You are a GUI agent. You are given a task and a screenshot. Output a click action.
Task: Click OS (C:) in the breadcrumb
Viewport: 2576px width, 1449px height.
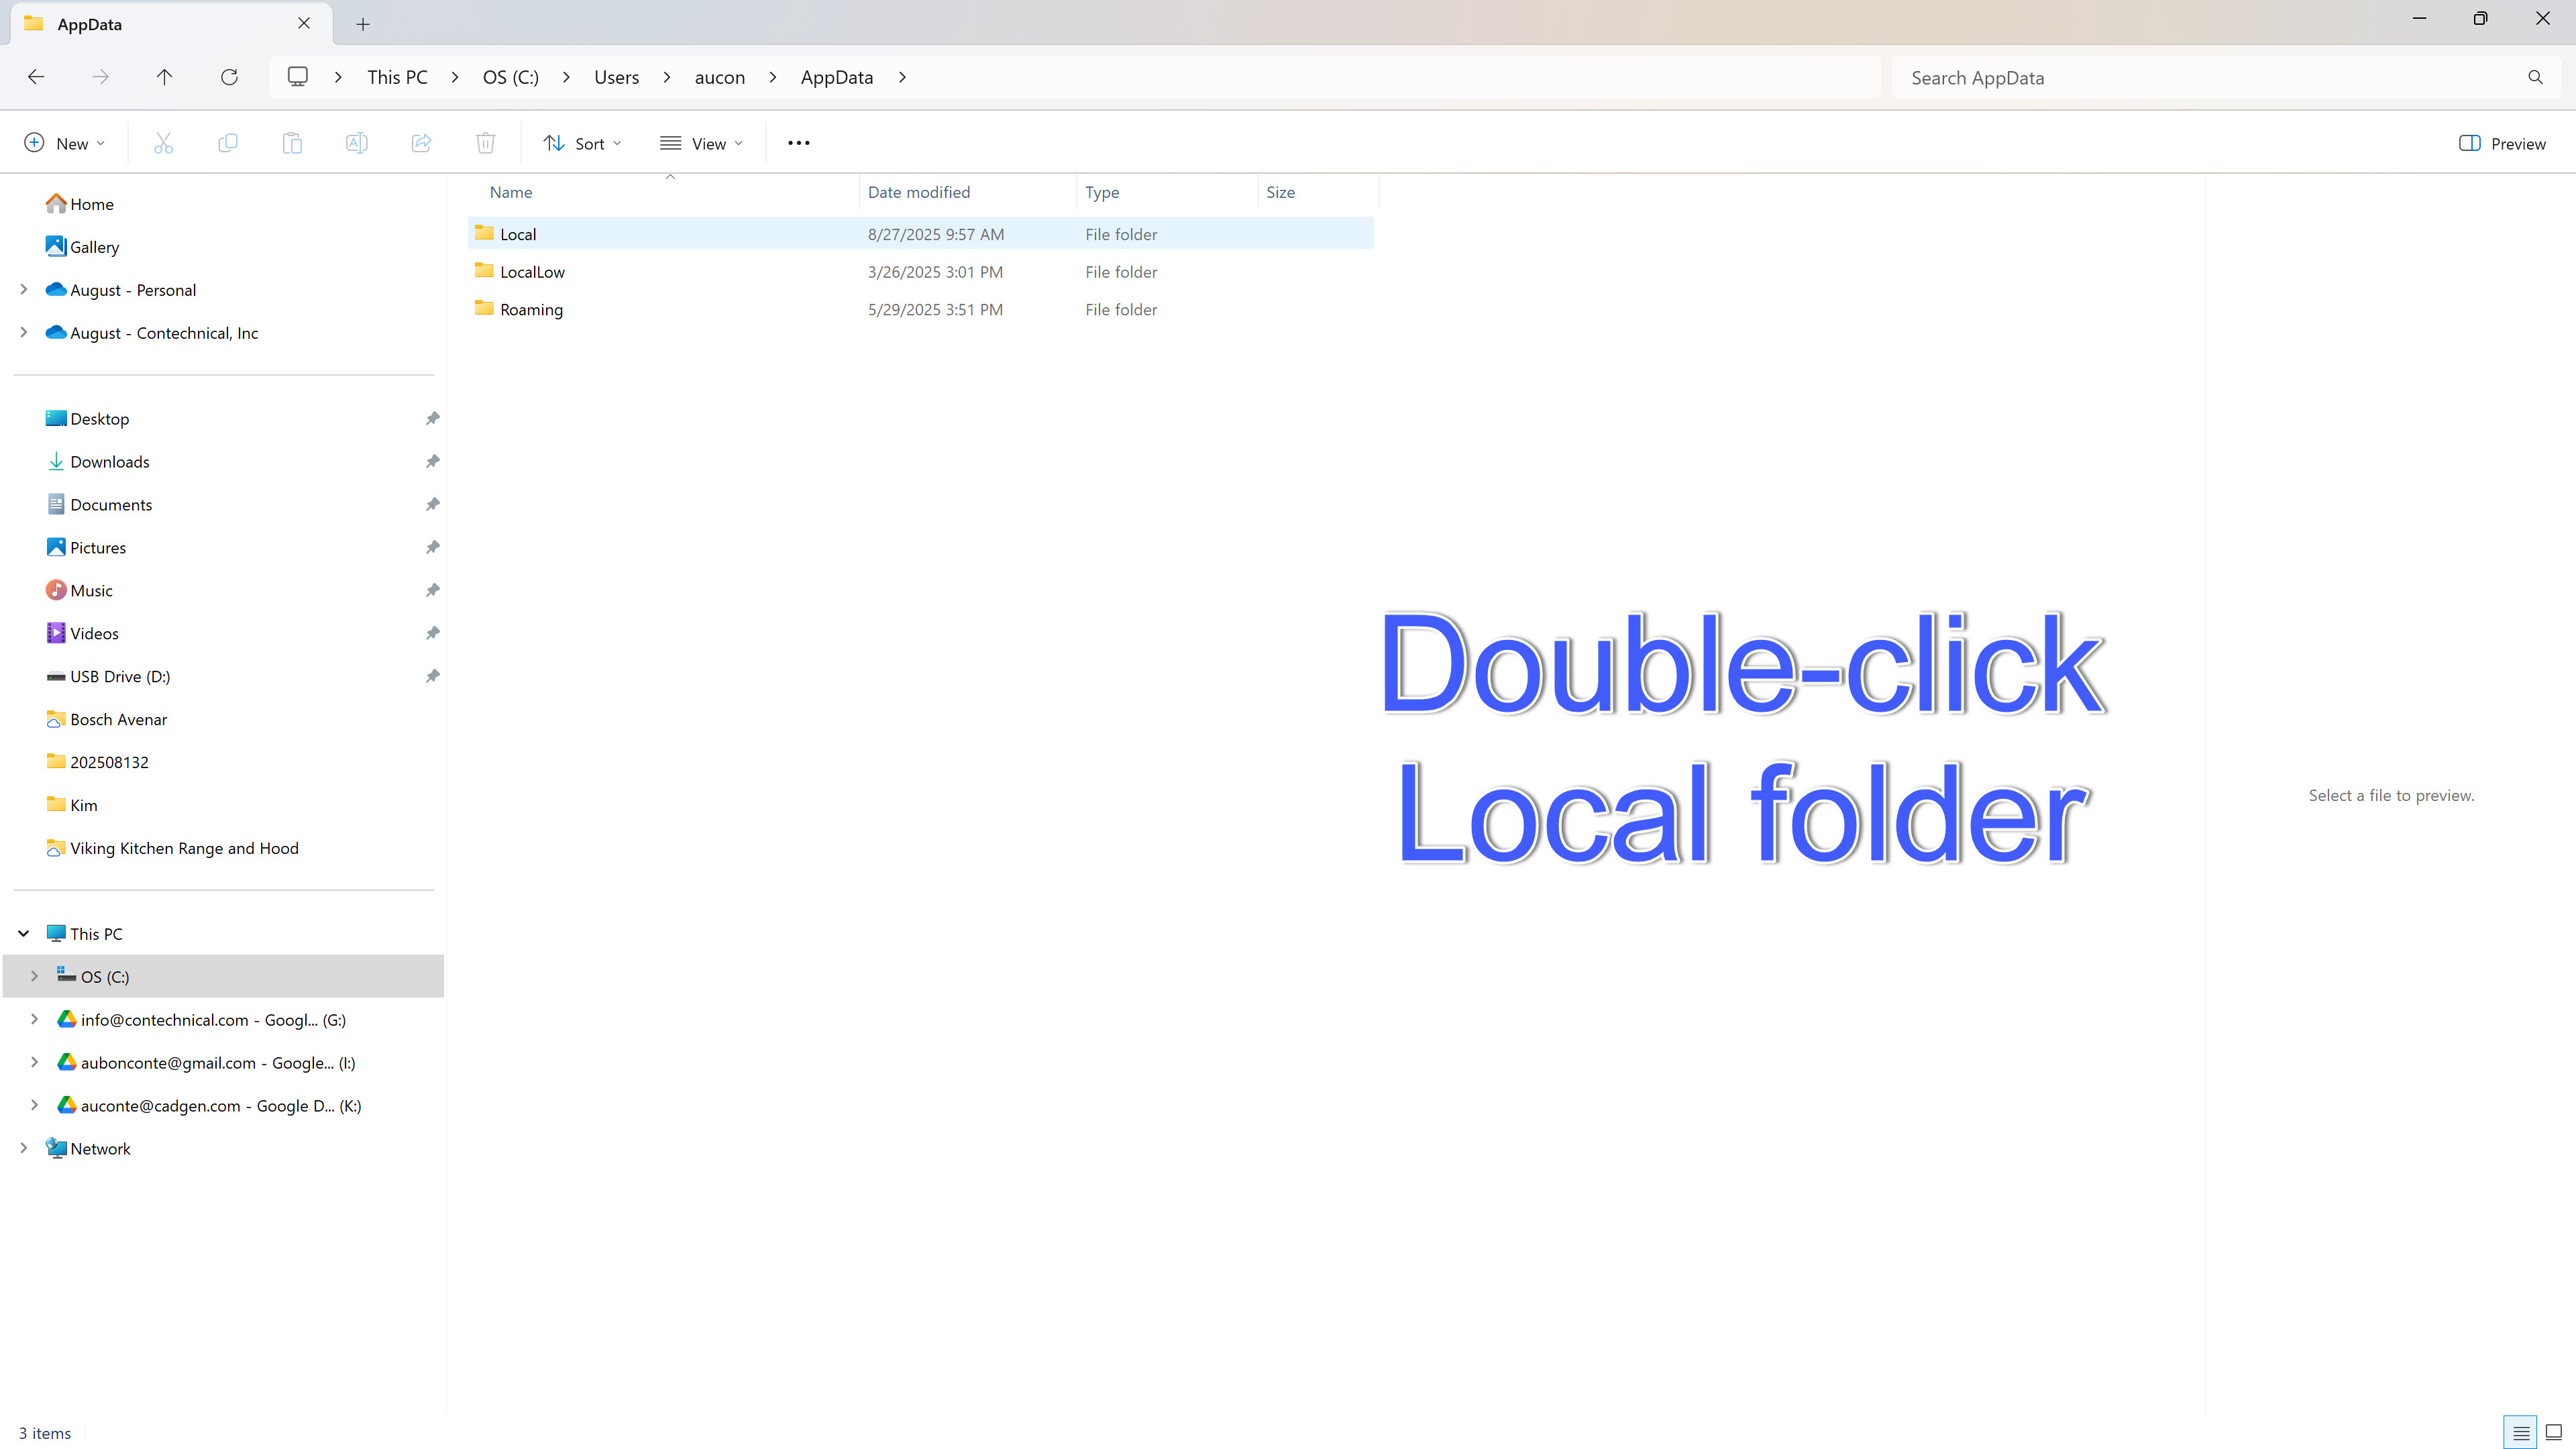coord(510,77)
